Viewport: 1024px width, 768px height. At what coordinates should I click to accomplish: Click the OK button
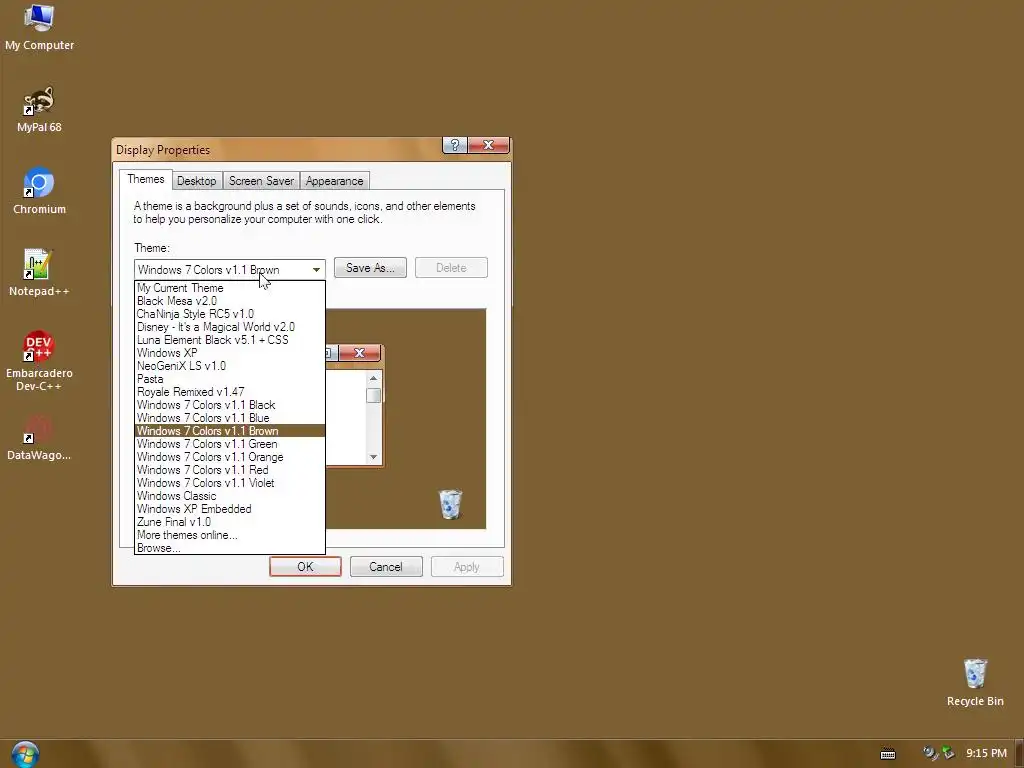pyautogui.click(x=305, y=567)
